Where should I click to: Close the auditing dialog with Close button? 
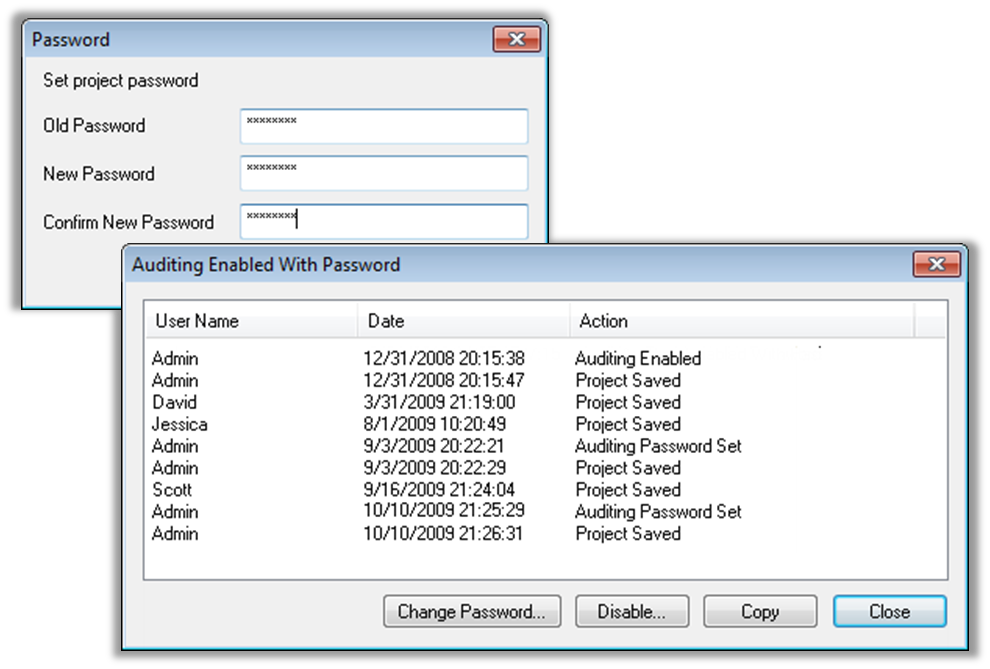click(x=889, y=611)
